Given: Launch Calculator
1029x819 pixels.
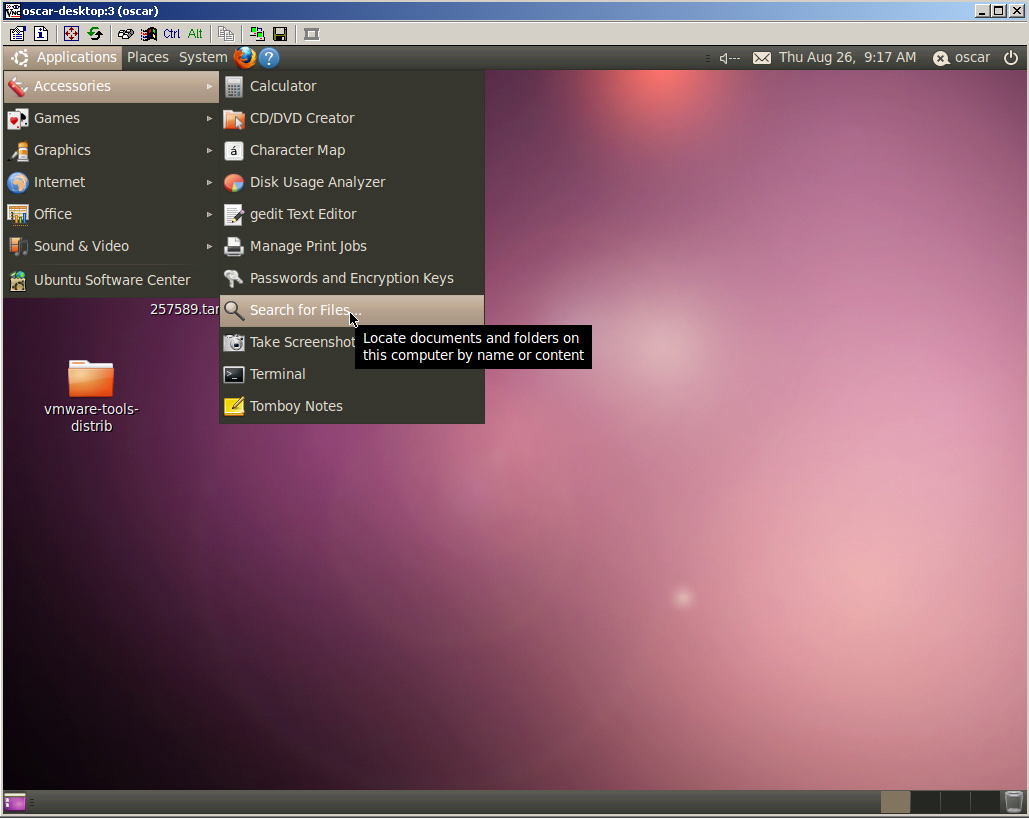Looking at the screenshot, I should (352, 87).
